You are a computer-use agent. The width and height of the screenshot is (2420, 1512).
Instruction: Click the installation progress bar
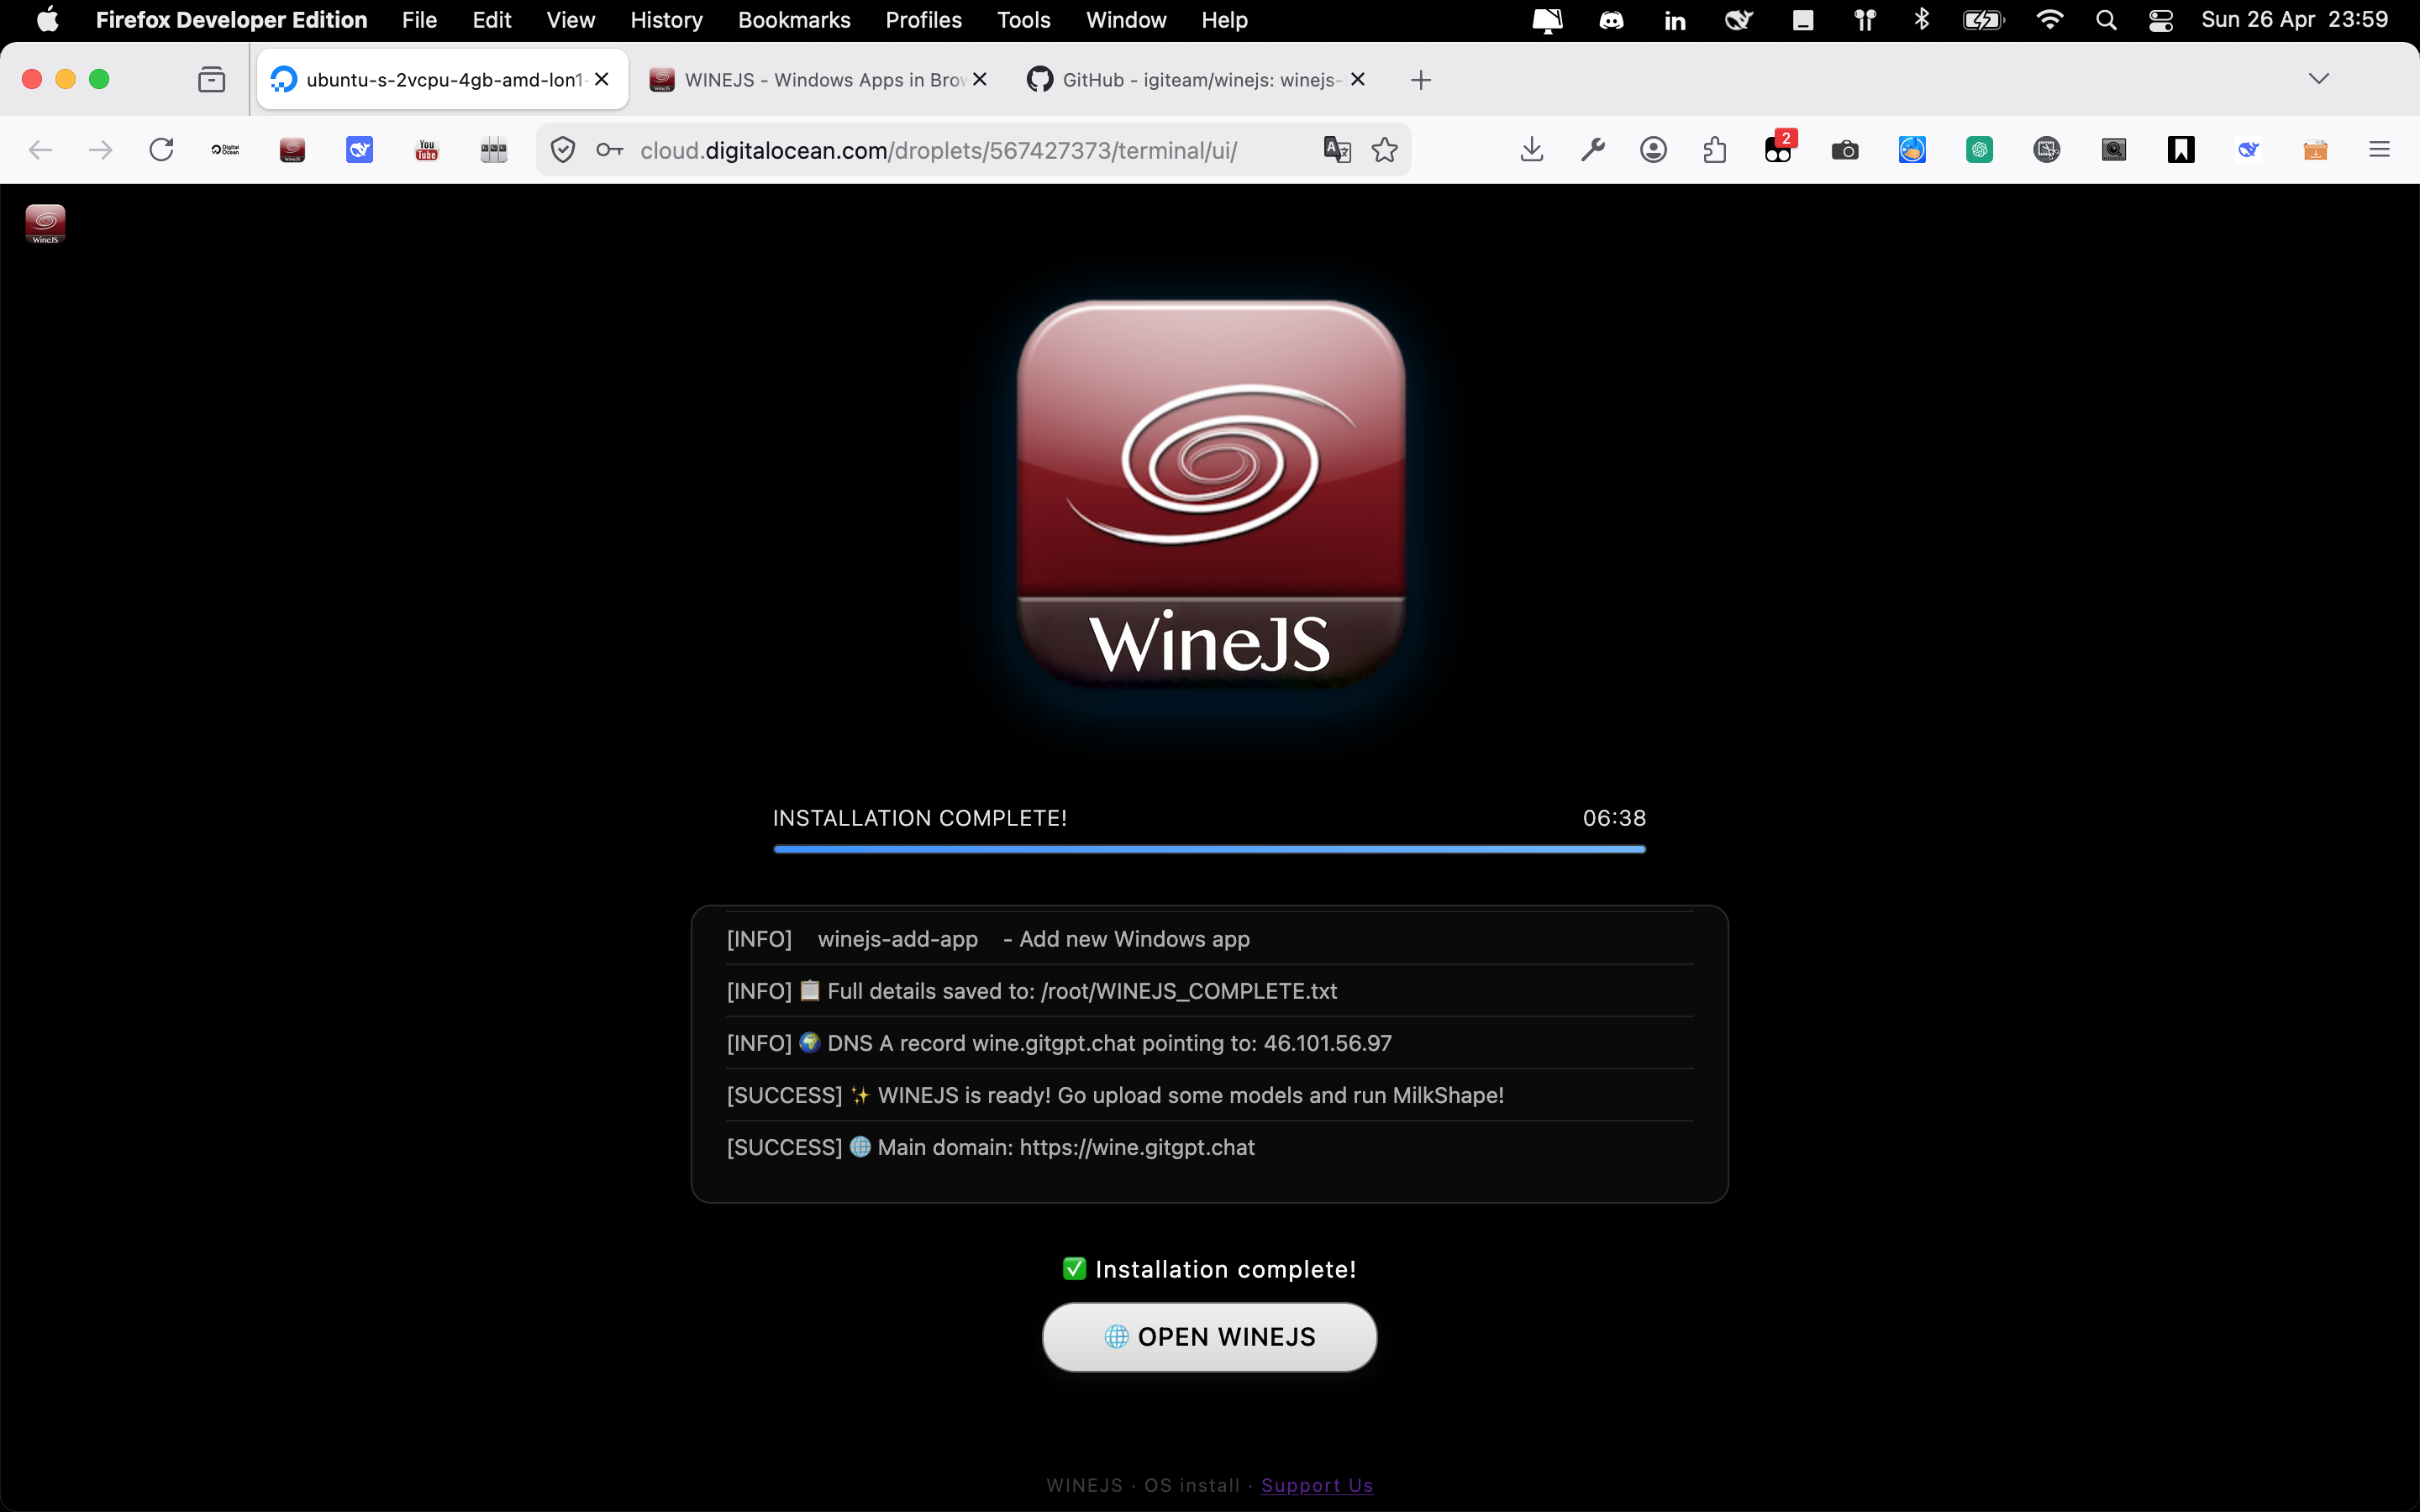[x=1209, y=849]
